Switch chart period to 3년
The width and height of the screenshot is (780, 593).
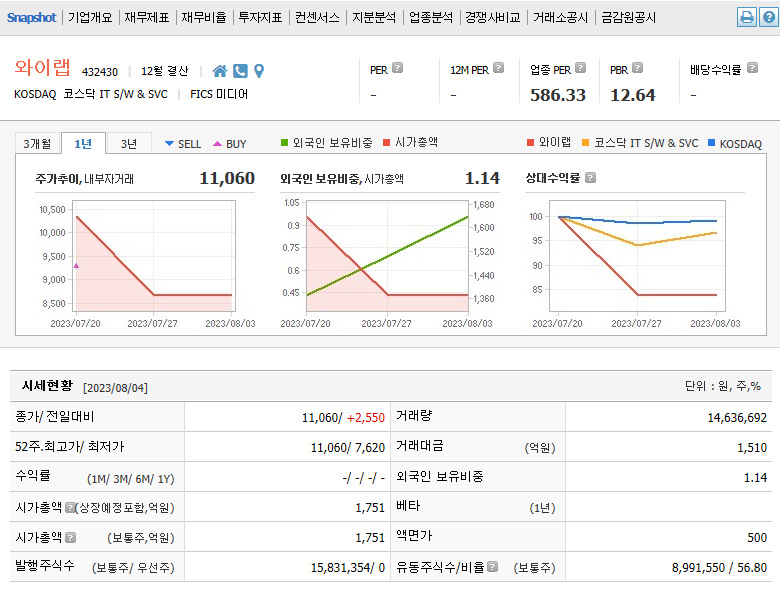tap(129, 144)
